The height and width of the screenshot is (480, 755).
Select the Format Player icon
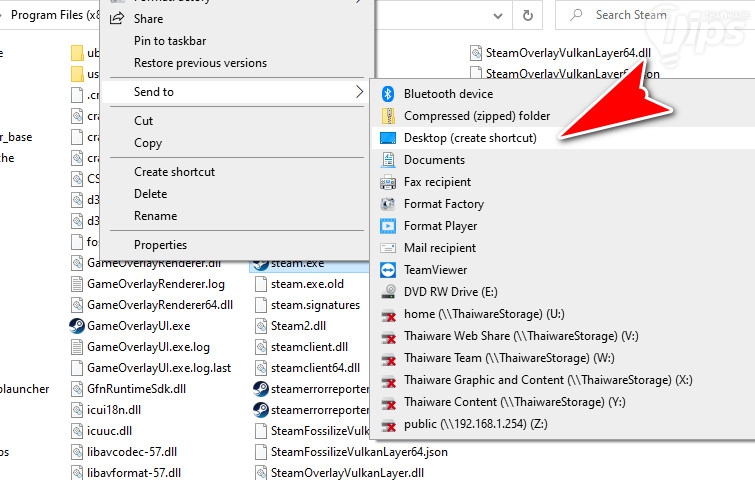388,226
